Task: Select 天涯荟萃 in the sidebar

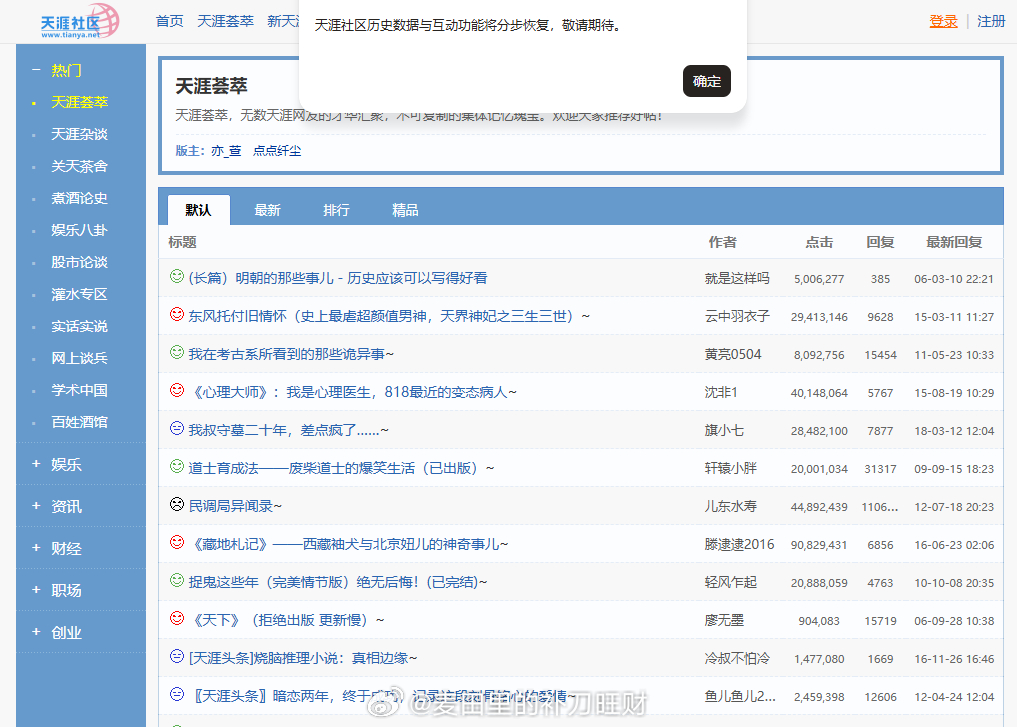Action: 80,102
